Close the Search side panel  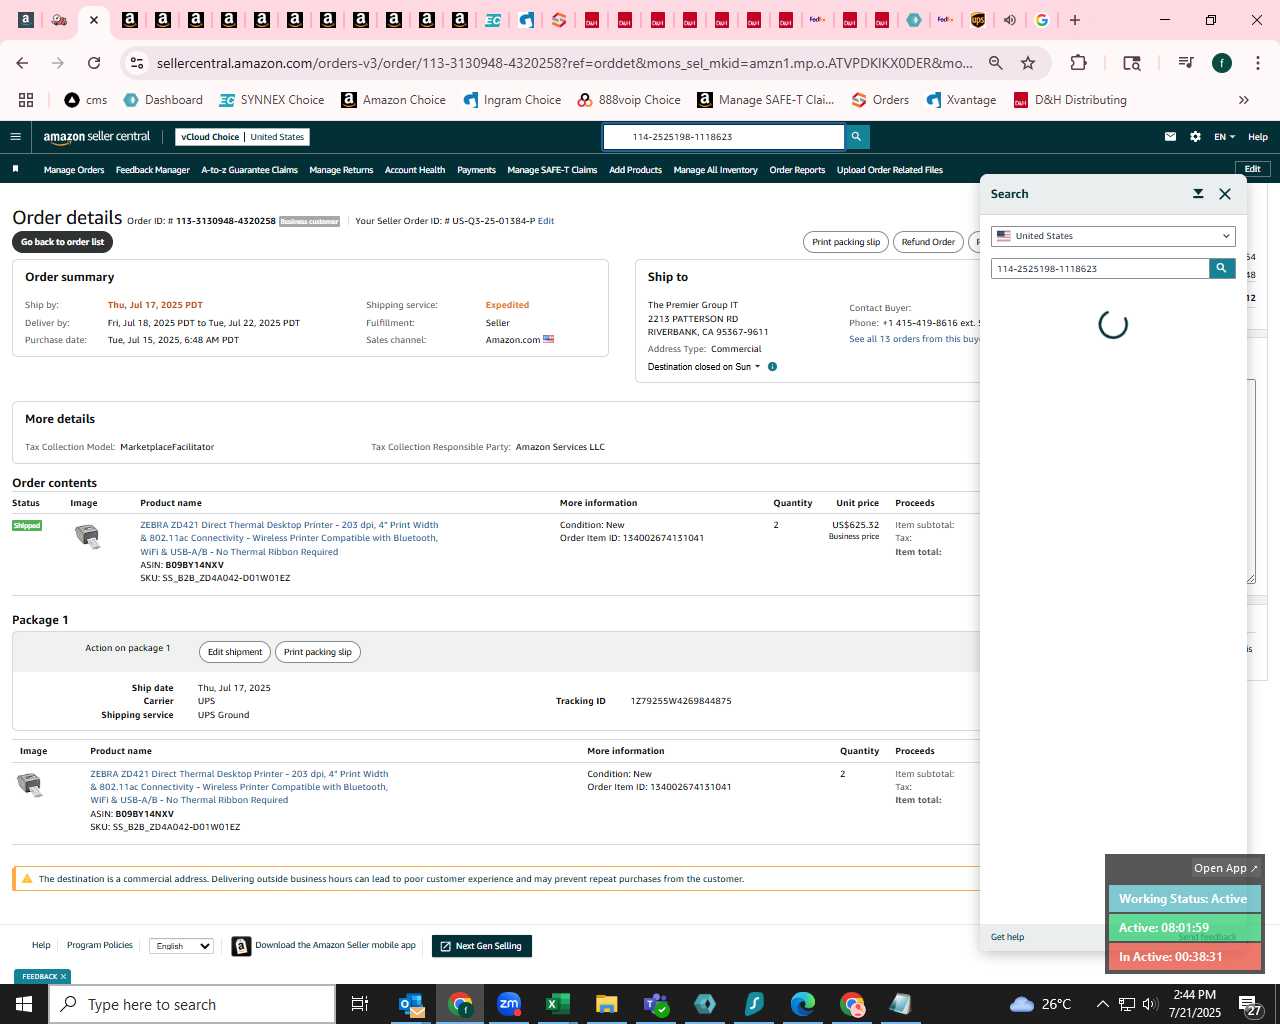pos(1225,194)
